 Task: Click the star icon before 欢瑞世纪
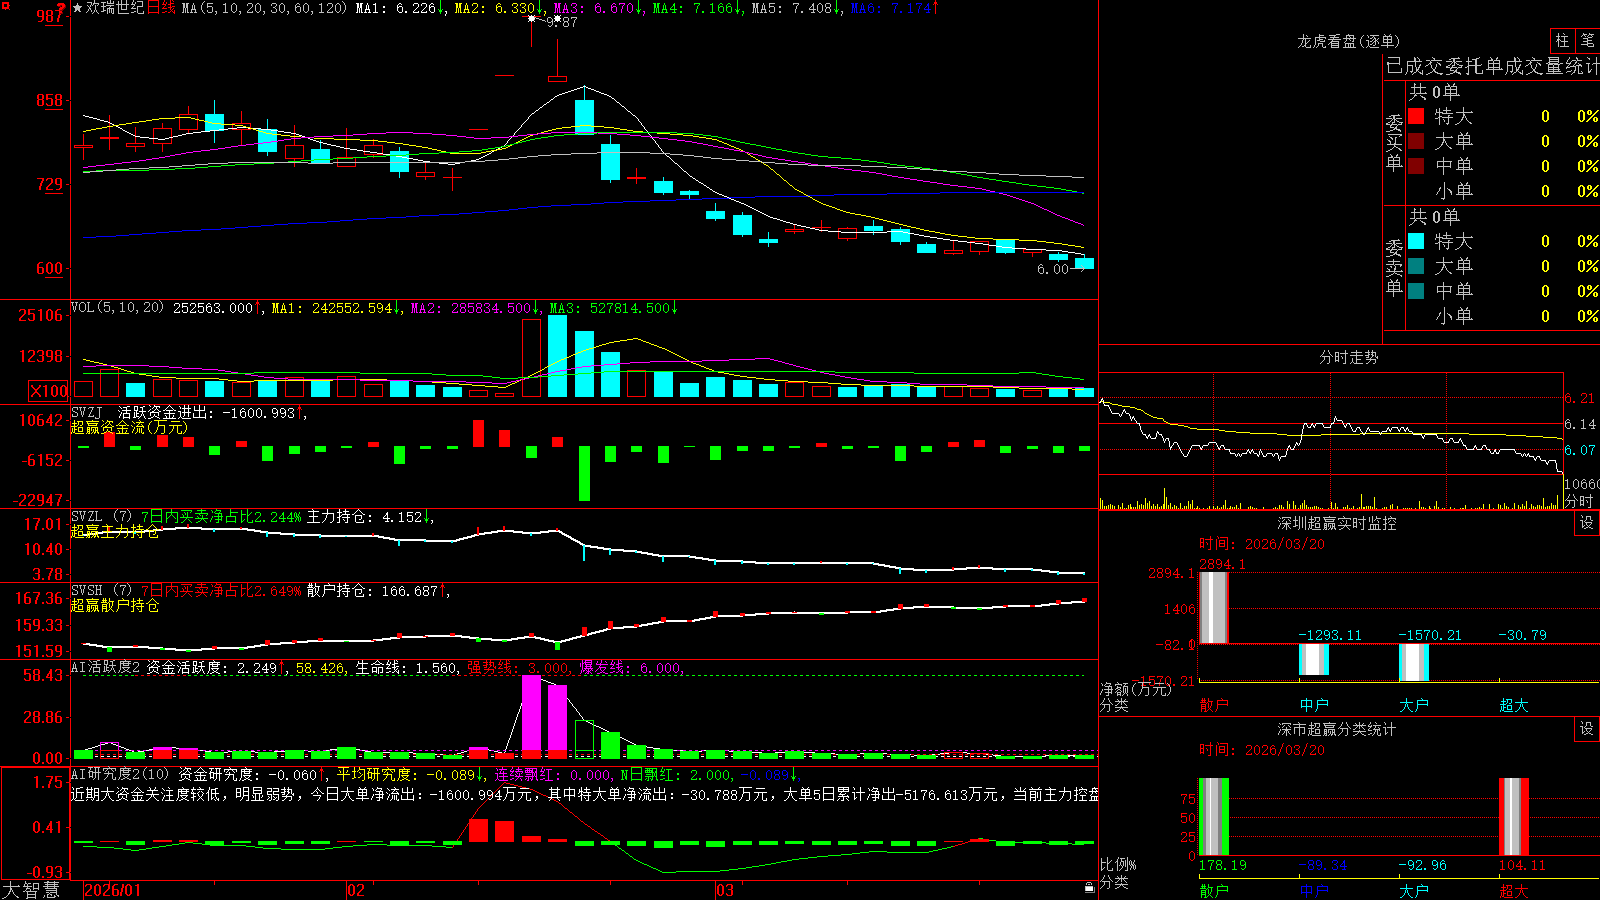click(x=78, y=8)
